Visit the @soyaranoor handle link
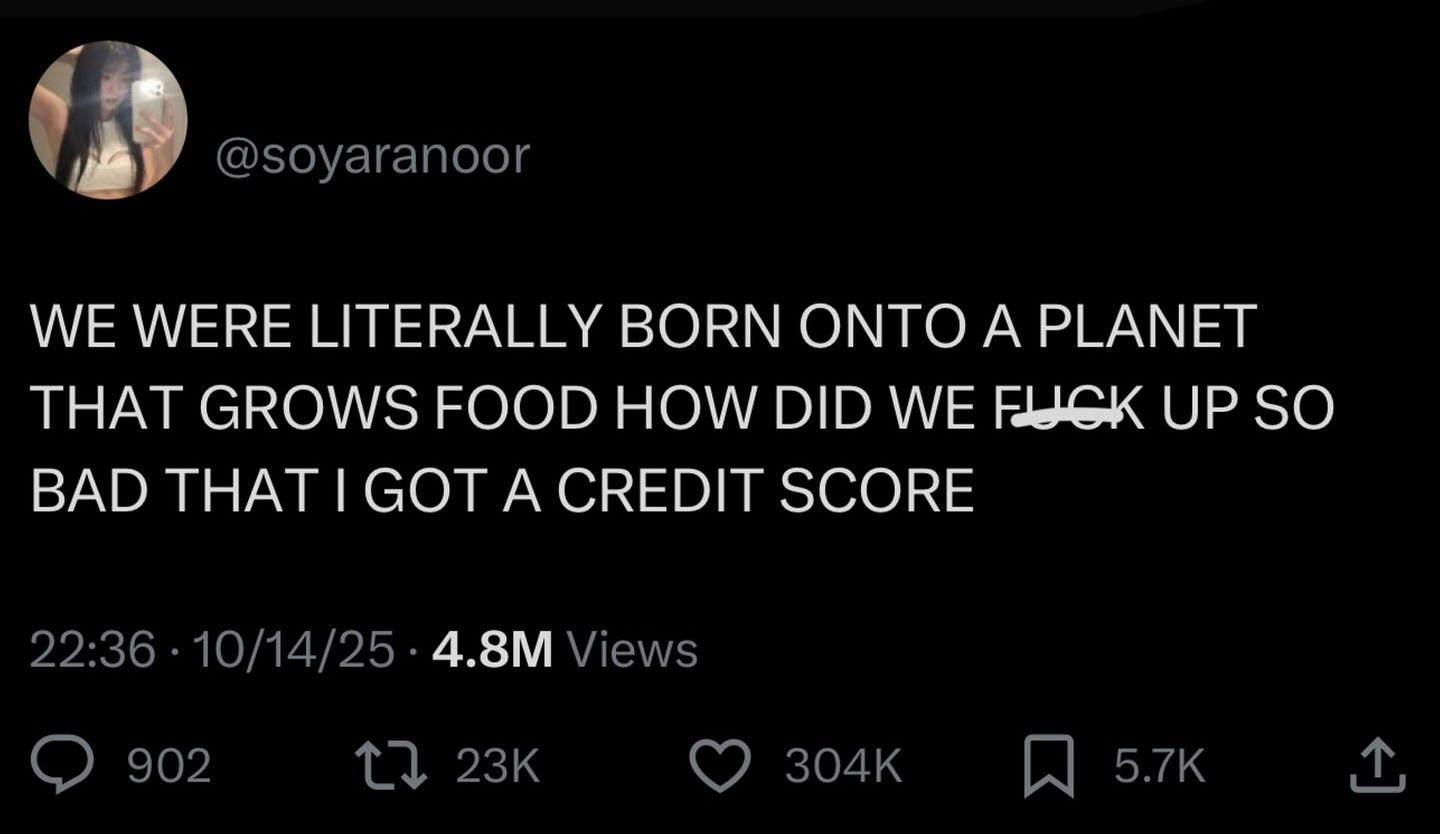 point(372,156)
